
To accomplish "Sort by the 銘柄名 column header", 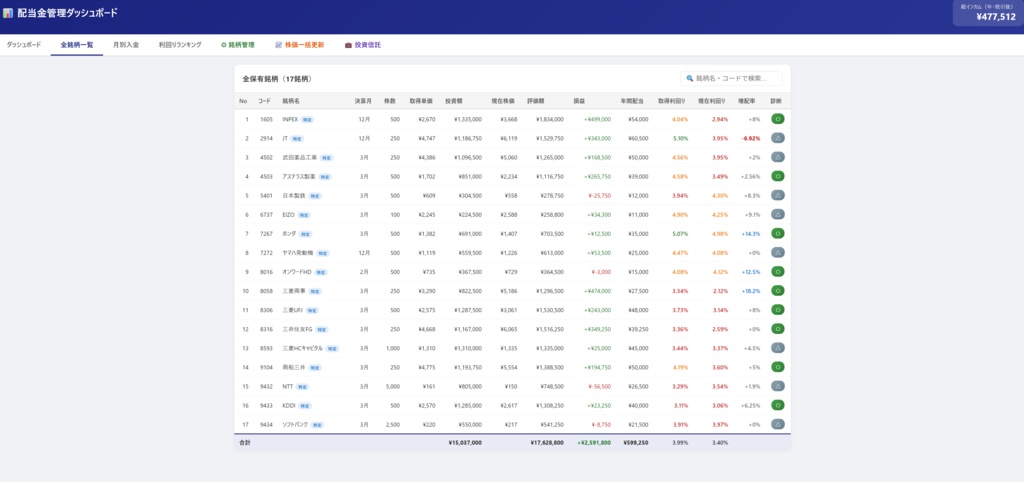I will (291, 101).
